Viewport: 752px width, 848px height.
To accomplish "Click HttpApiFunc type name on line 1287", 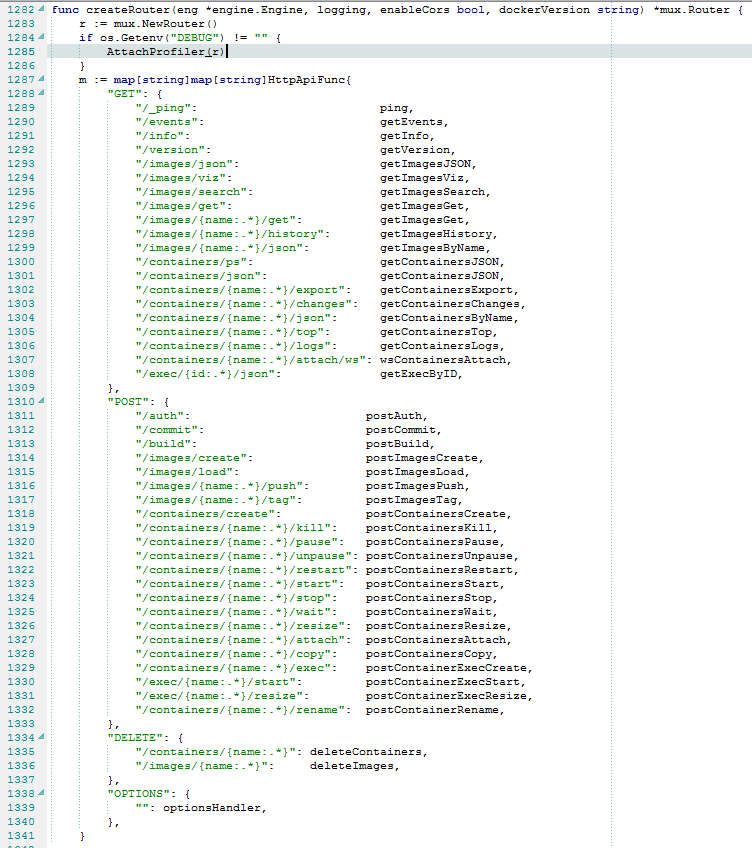I will (306, 80).
